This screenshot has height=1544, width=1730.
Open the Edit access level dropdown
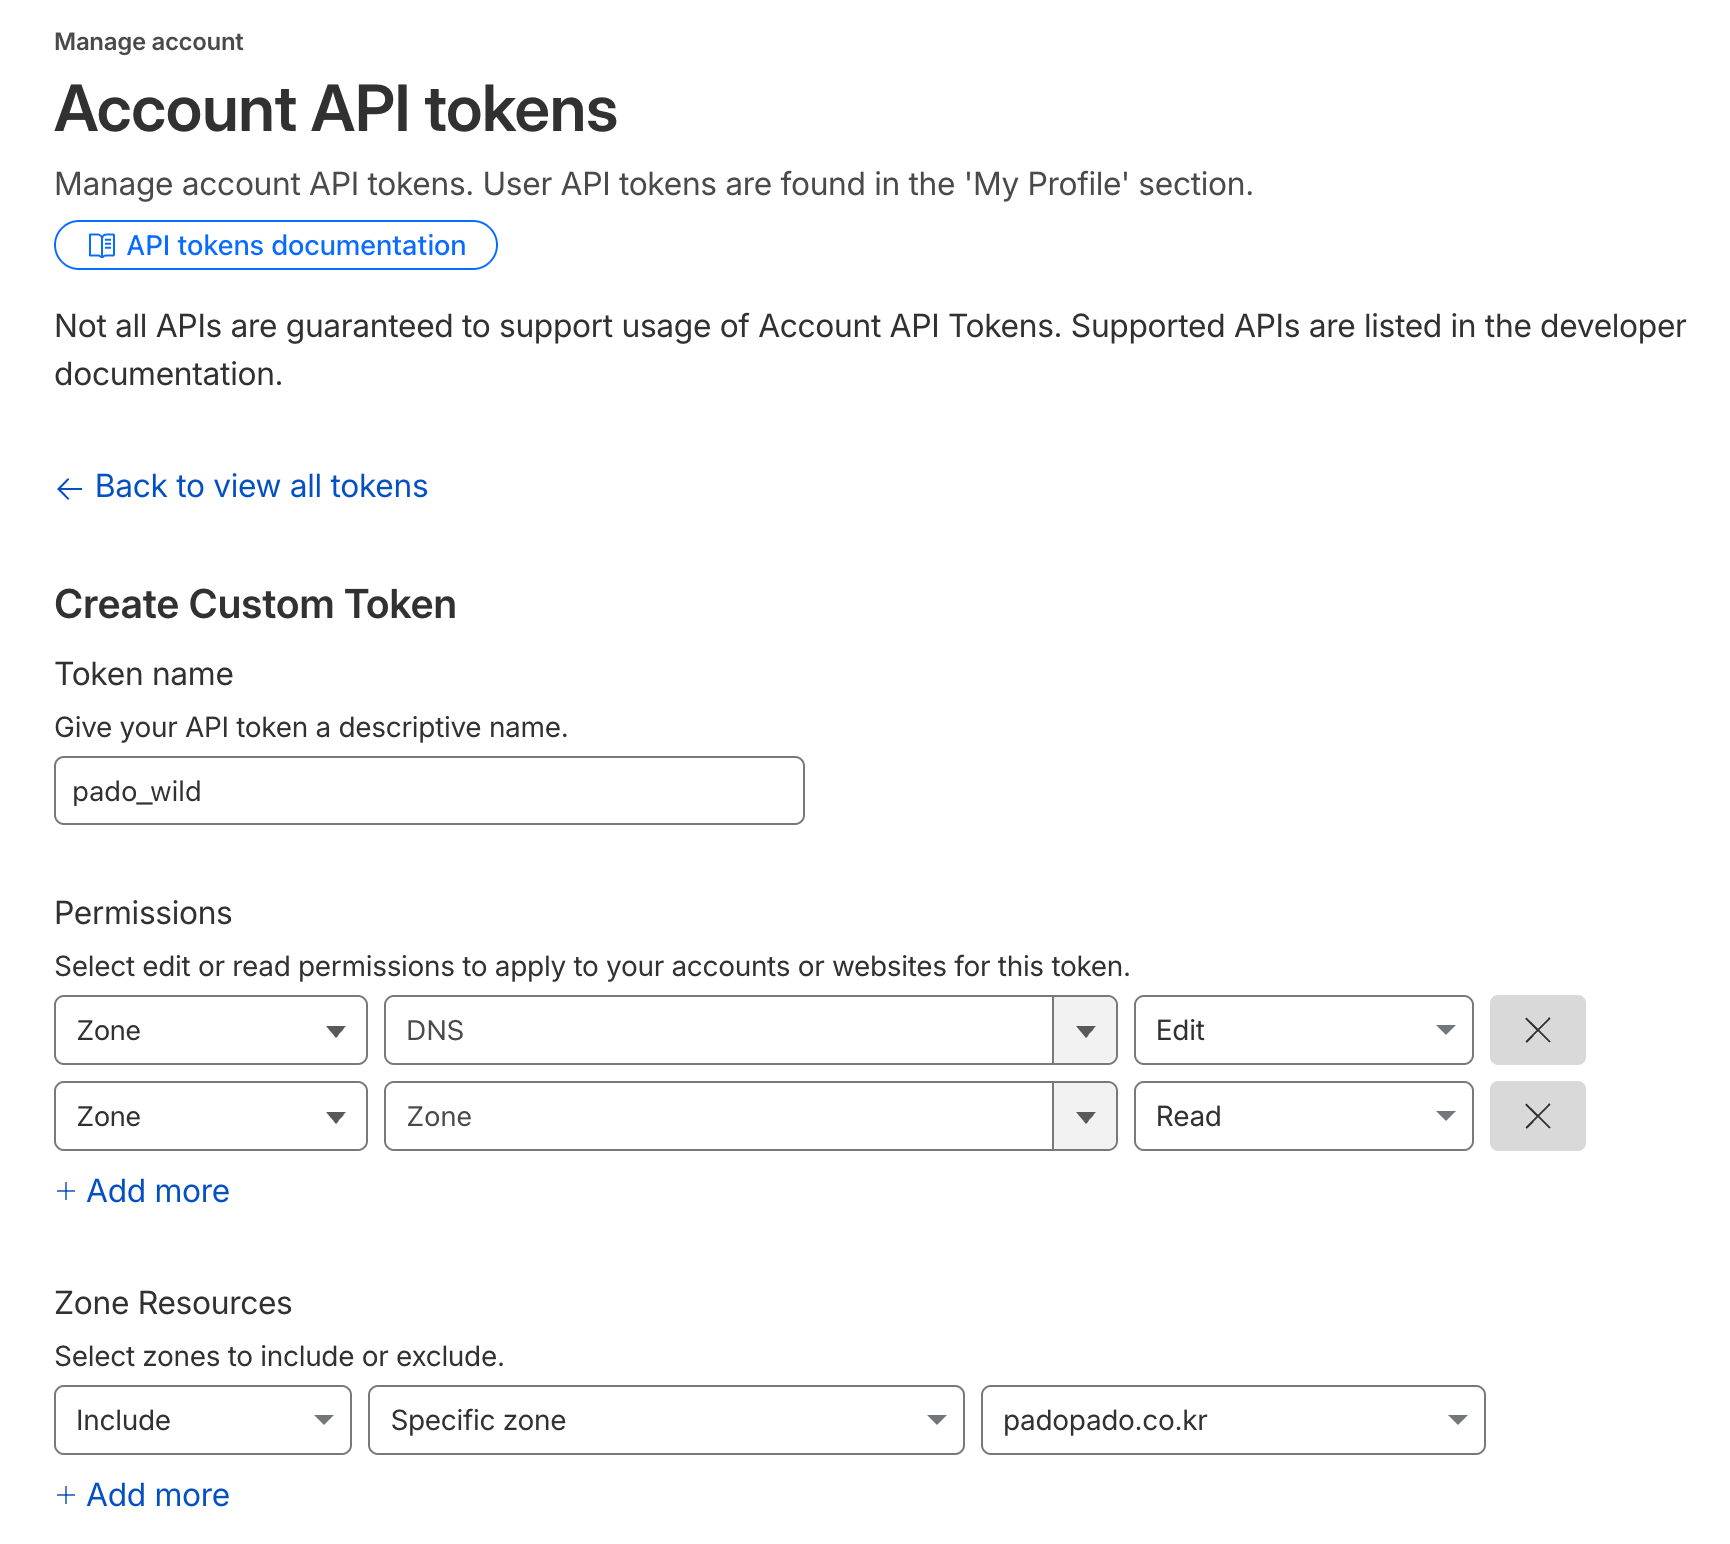click(1302, 1030)
